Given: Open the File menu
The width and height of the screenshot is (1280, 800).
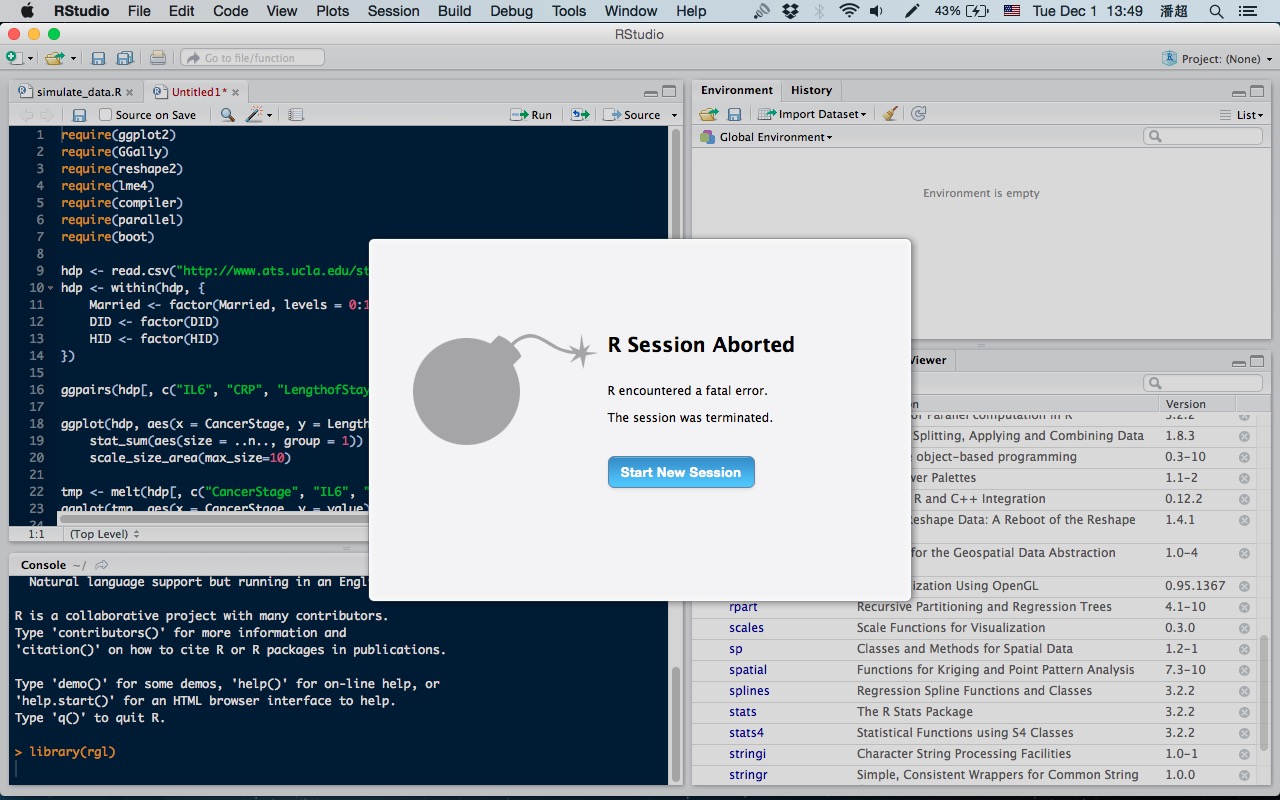Looking at the screenshot, I should (139, 11).
